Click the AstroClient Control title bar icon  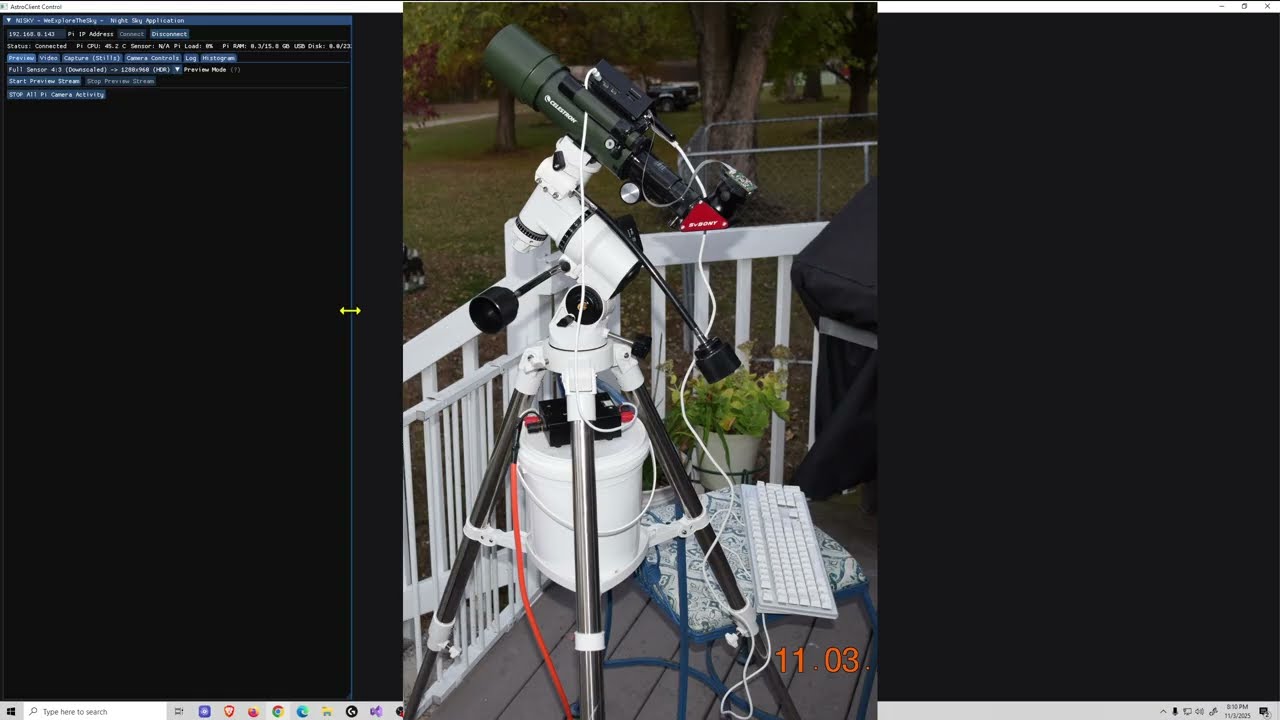(5, 6)
